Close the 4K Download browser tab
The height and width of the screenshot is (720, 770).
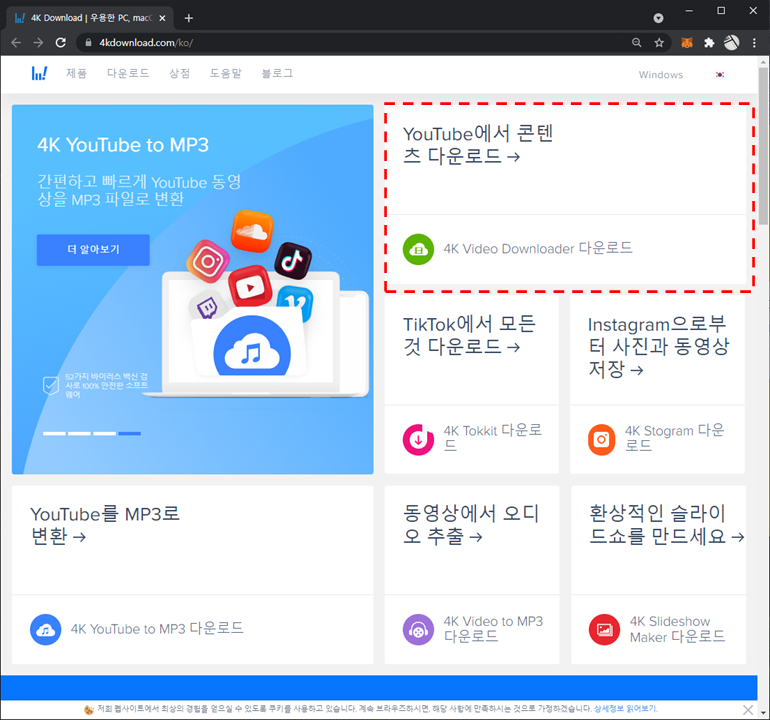tap(163, 18)
